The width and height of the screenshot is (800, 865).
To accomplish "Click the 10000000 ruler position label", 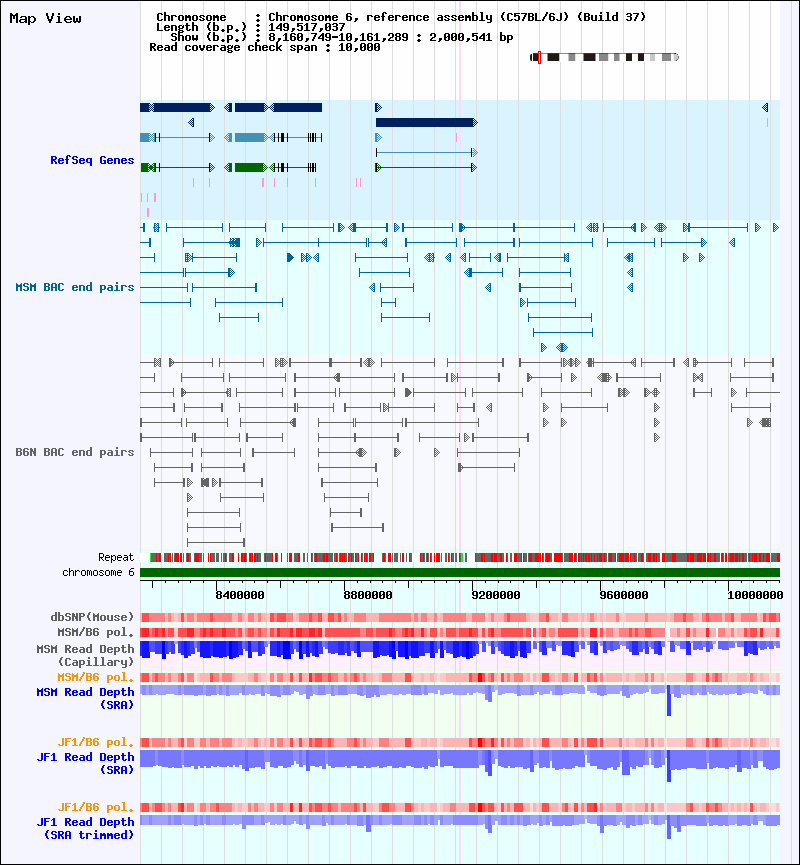I will [755, 595].
